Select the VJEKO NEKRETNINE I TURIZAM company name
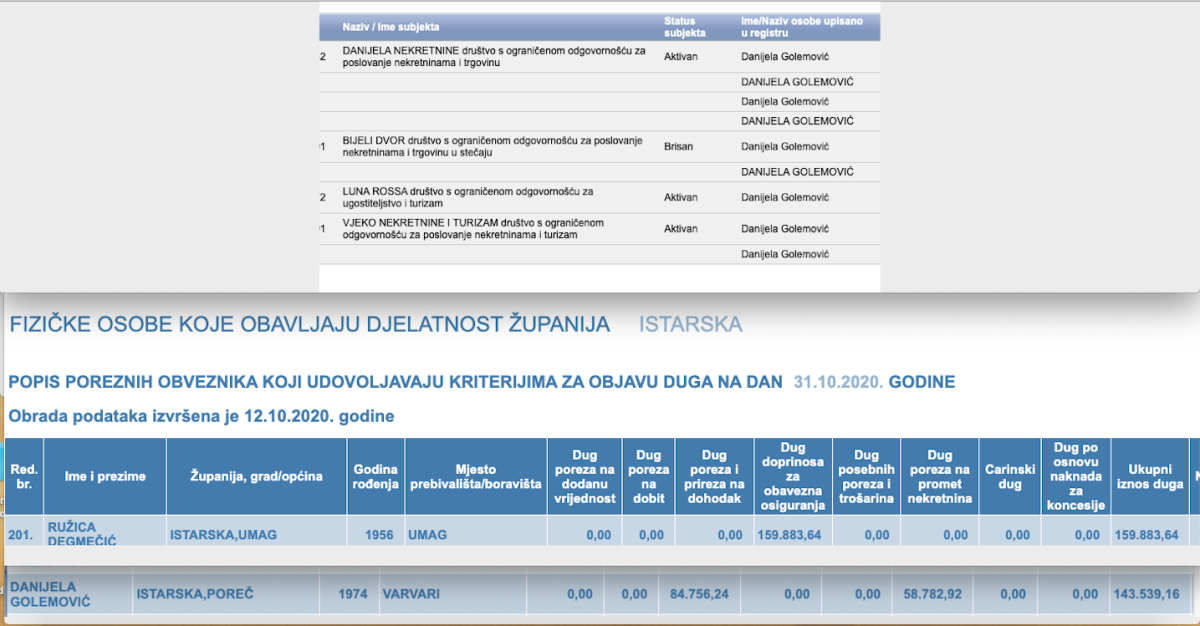This screenshot has height=626, width=1200. coord(473,228)
